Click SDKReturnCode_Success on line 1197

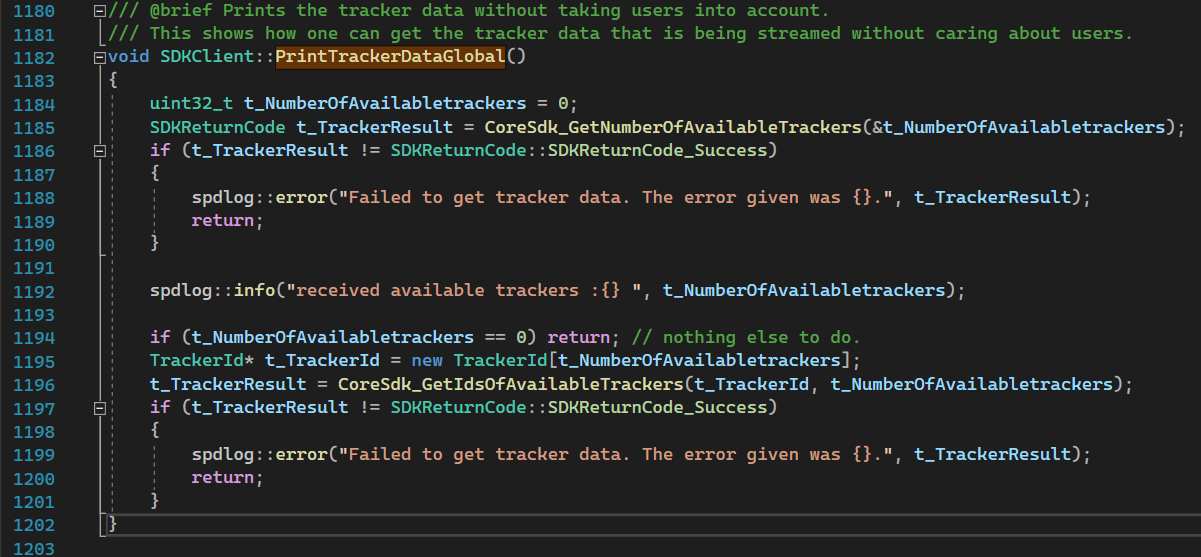tap(658, 408)
